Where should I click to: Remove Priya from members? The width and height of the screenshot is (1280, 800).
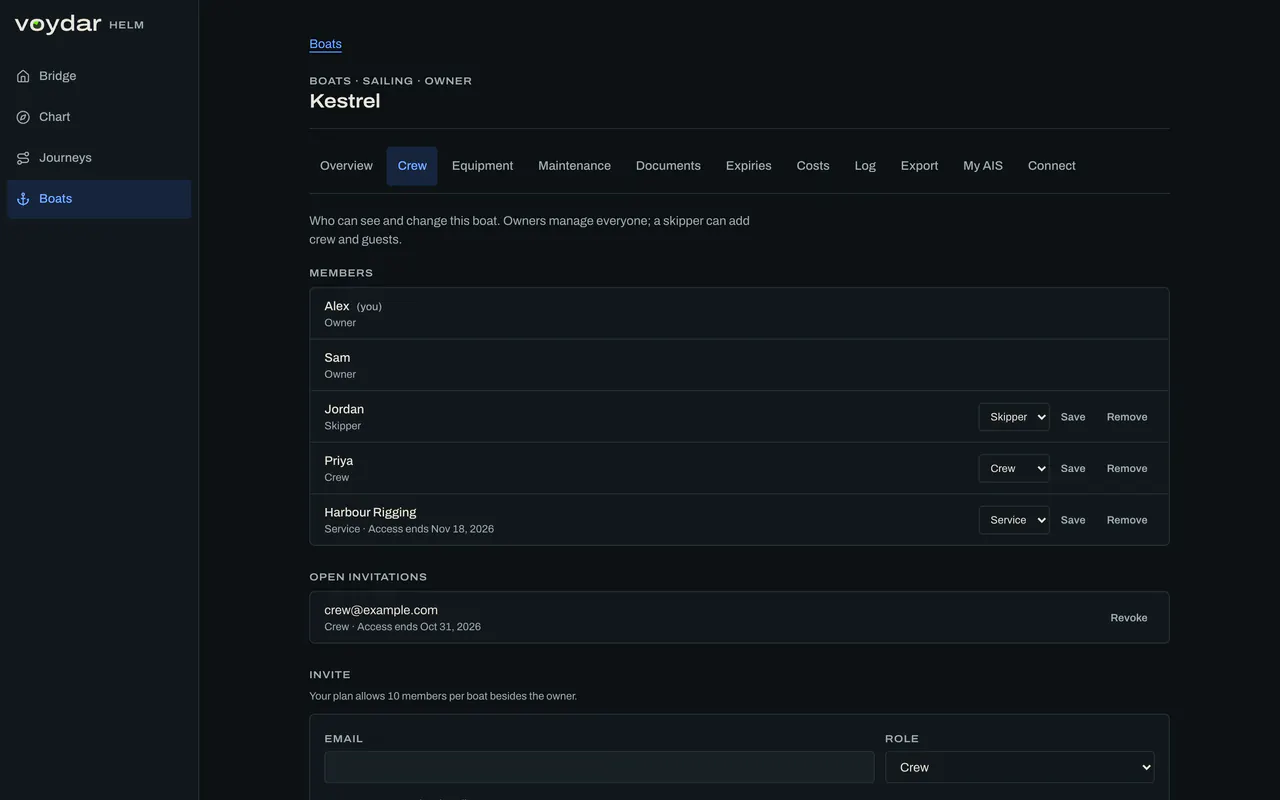point(1127,468)
